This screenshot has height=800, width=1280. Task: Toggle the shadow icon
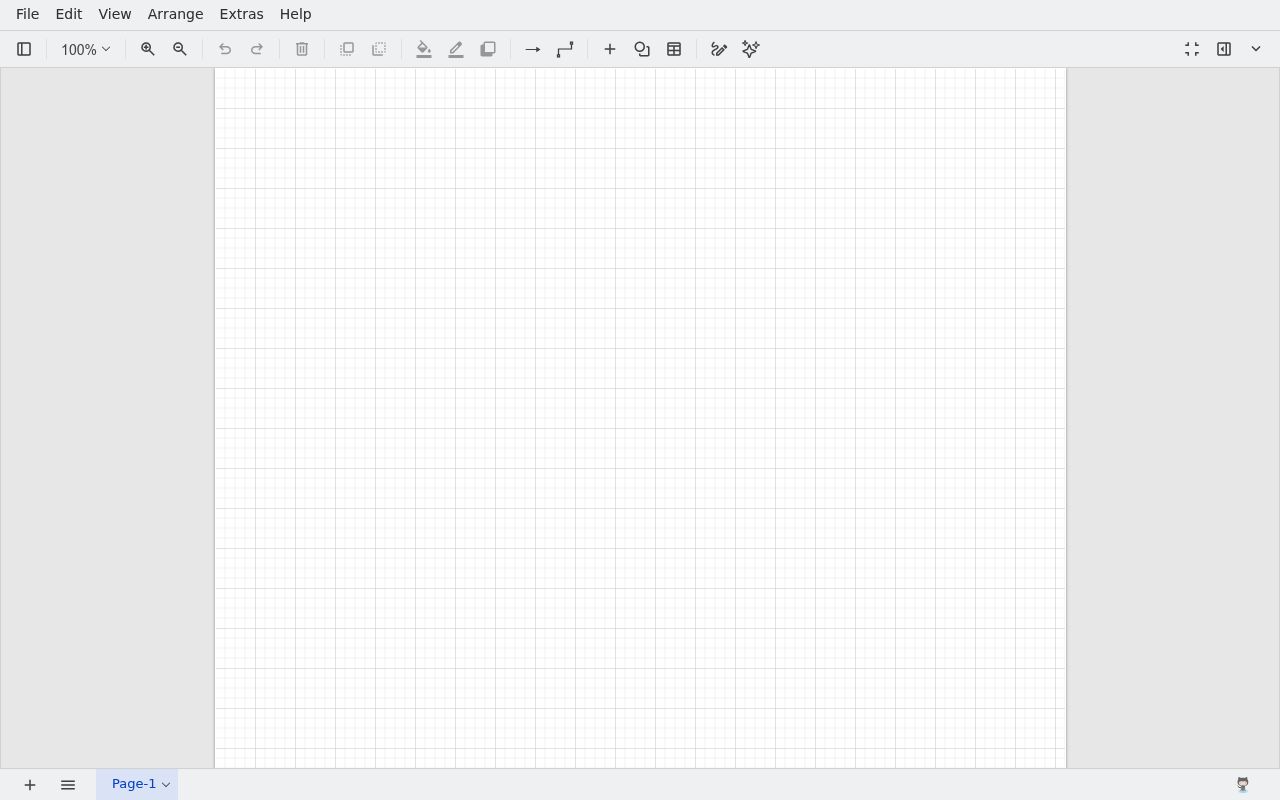click(488, 49)
